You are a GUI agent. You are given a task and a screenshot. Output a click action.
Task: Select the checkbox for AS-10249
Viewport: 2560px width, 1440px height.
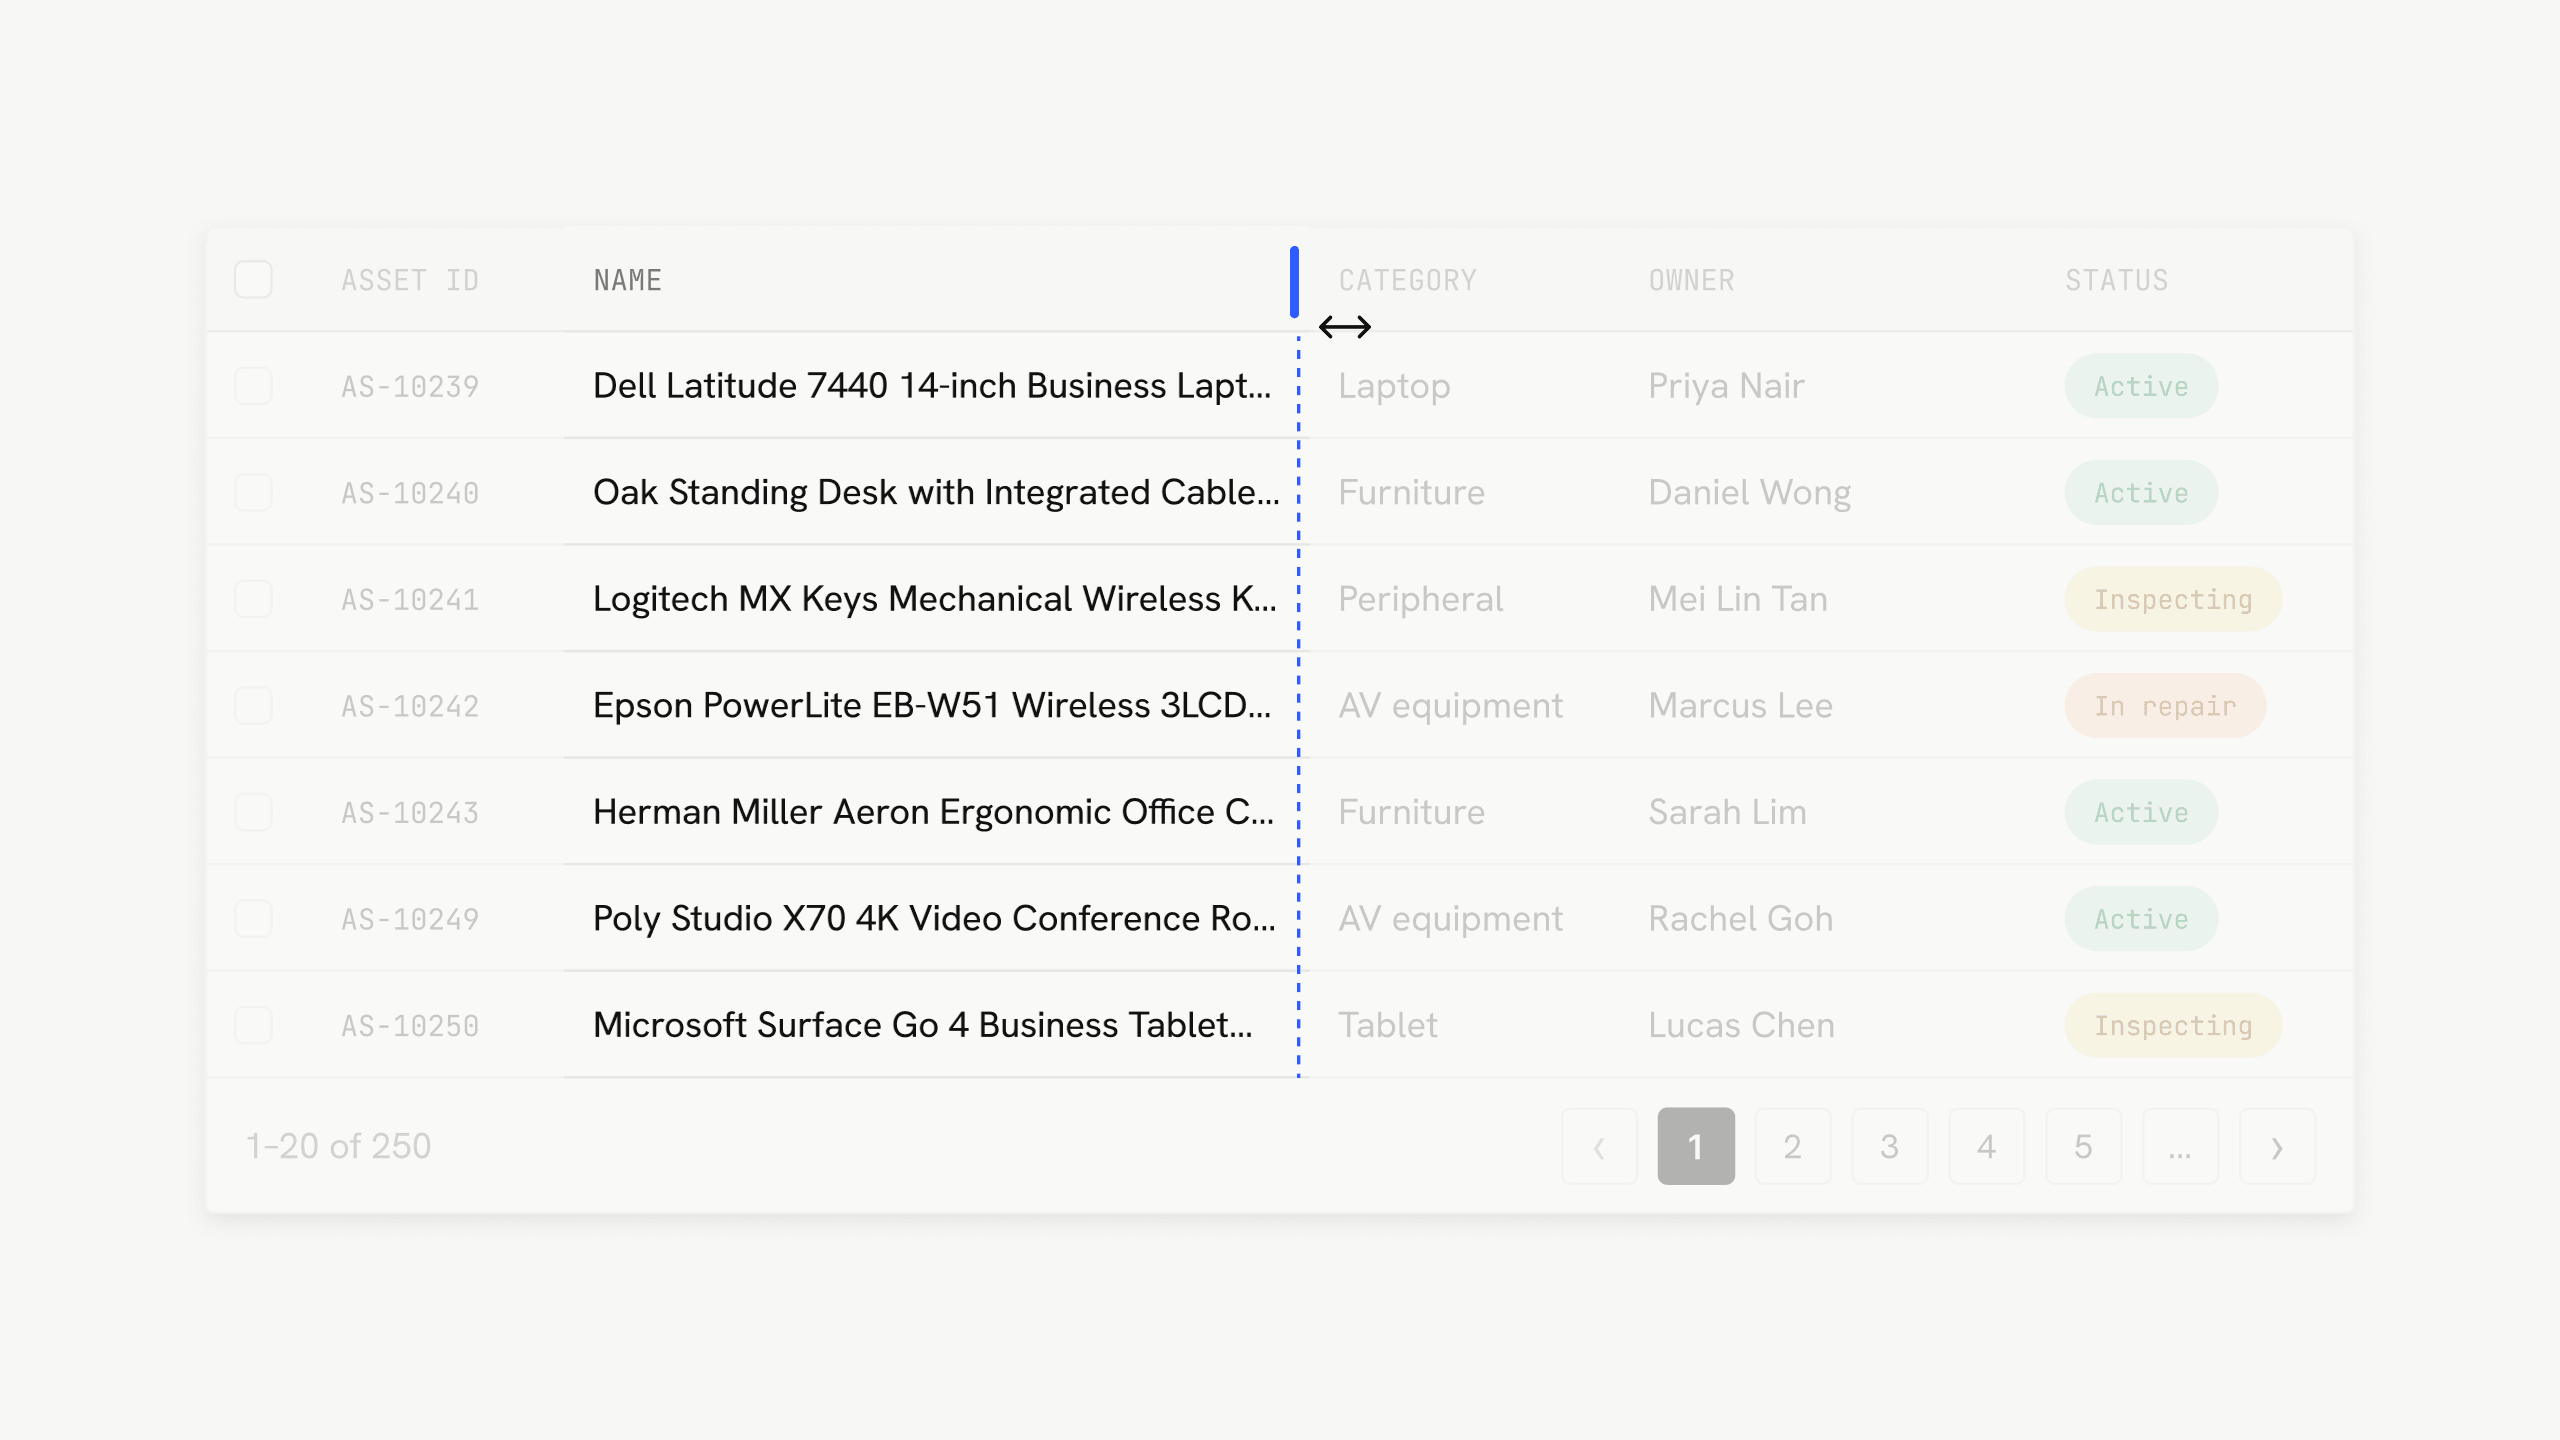tap(253, 918)
